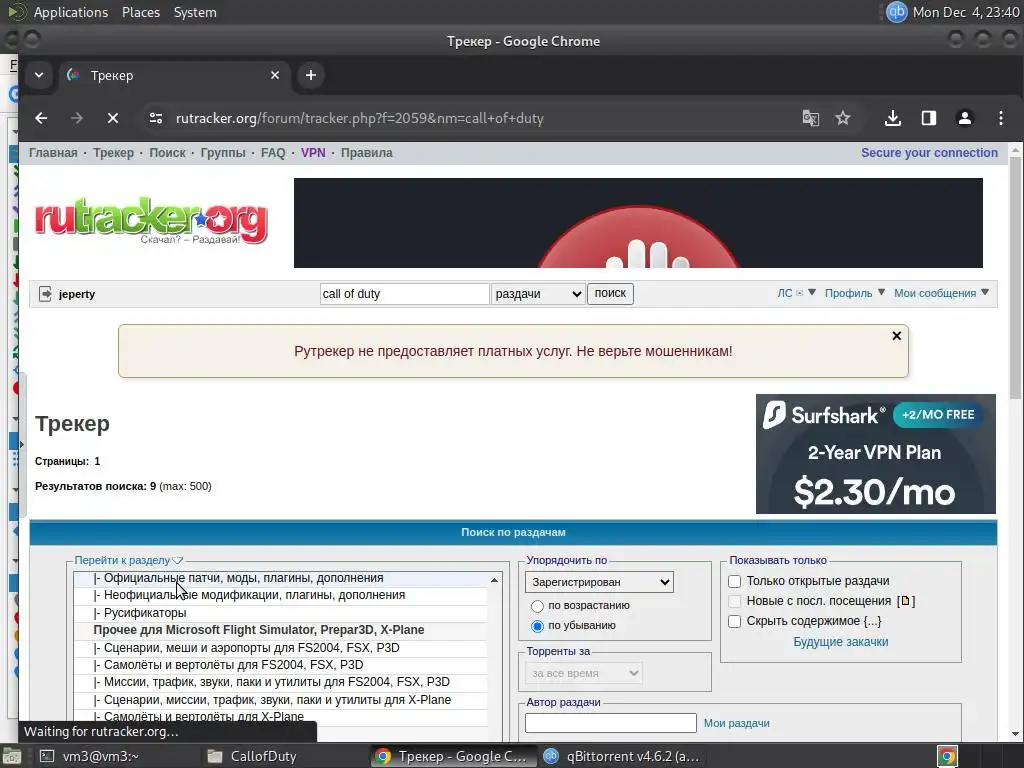Open Трекер in site navigation
This screenshot has height=768, width=1024.
[x=113, y=153]
